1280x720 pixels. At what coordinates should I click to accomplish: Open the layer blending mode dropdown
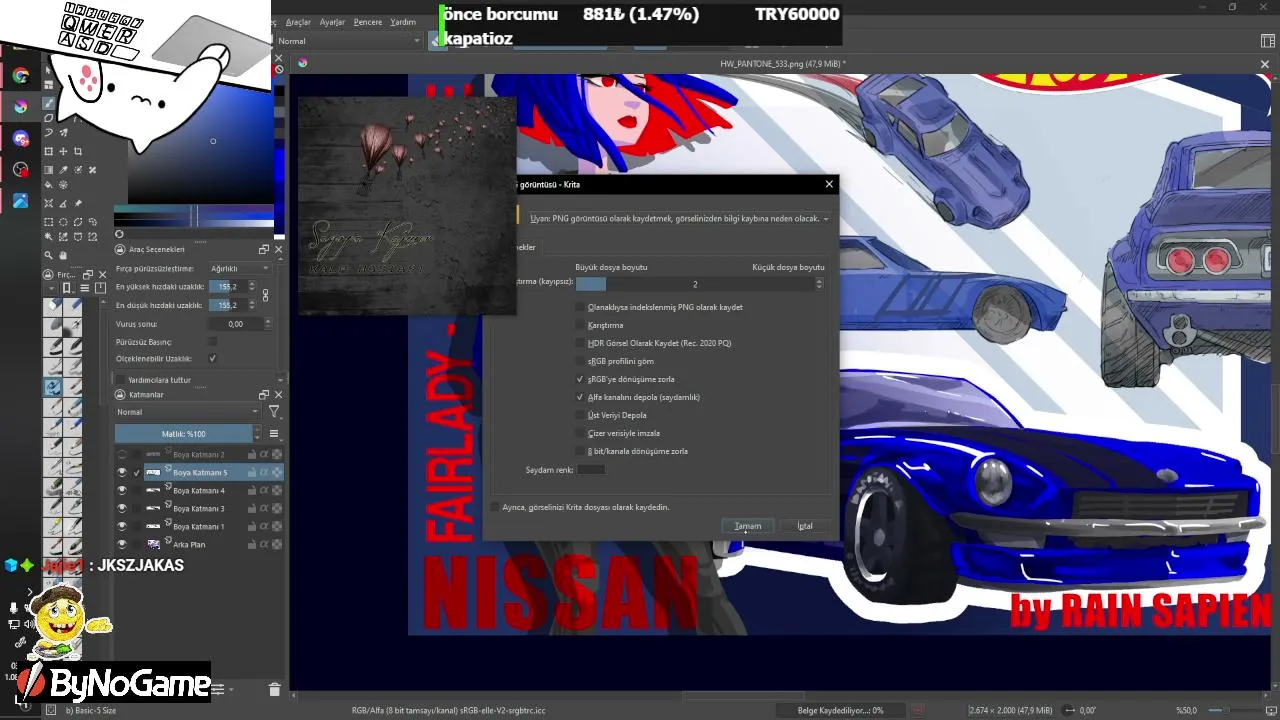tap(188, 412)
